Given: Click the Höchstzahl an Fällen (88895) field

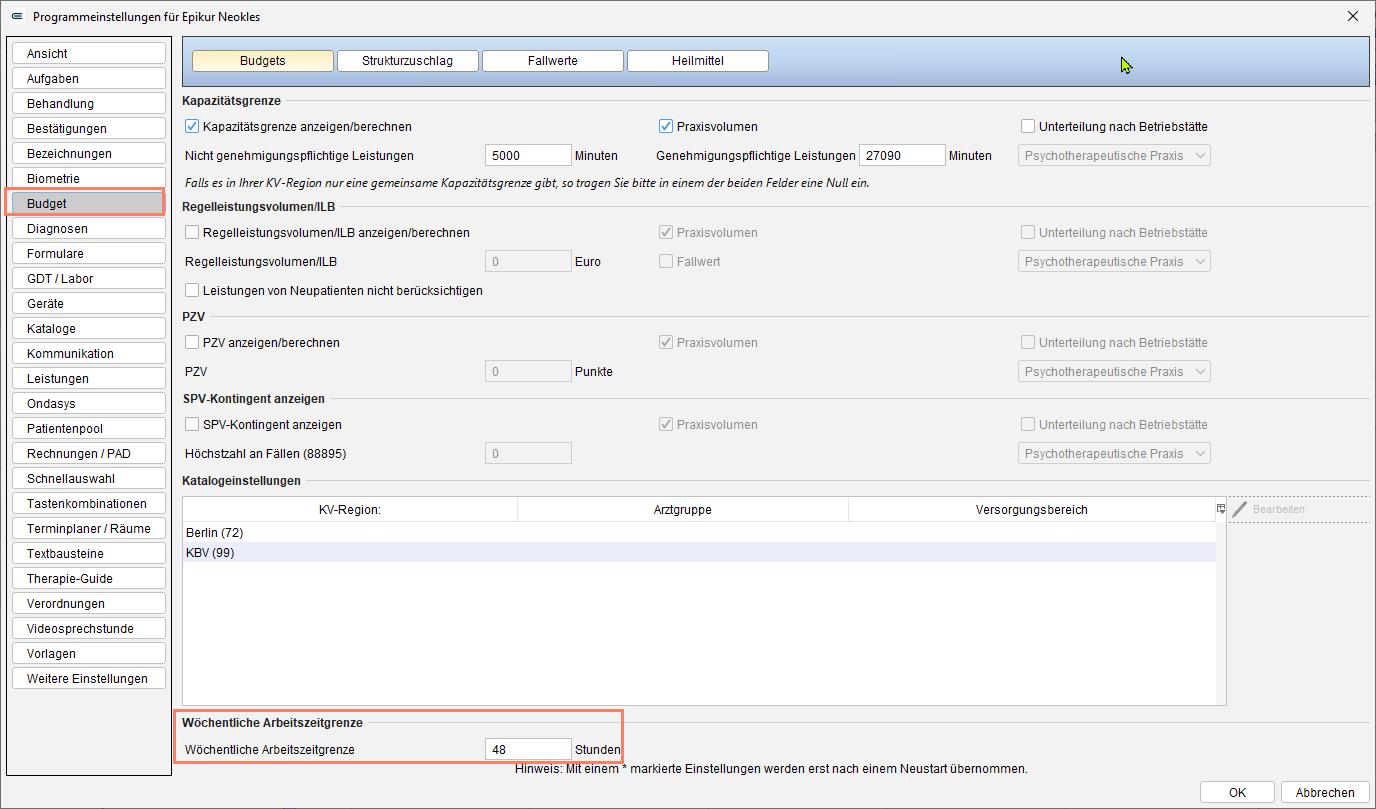Looking at the screenshot, I should 528,454.
